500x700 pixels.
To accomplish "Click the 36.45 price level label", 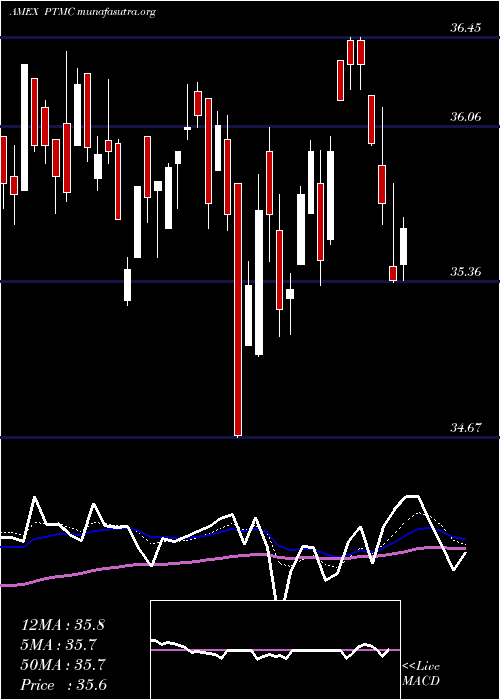I will pos(465,28).
